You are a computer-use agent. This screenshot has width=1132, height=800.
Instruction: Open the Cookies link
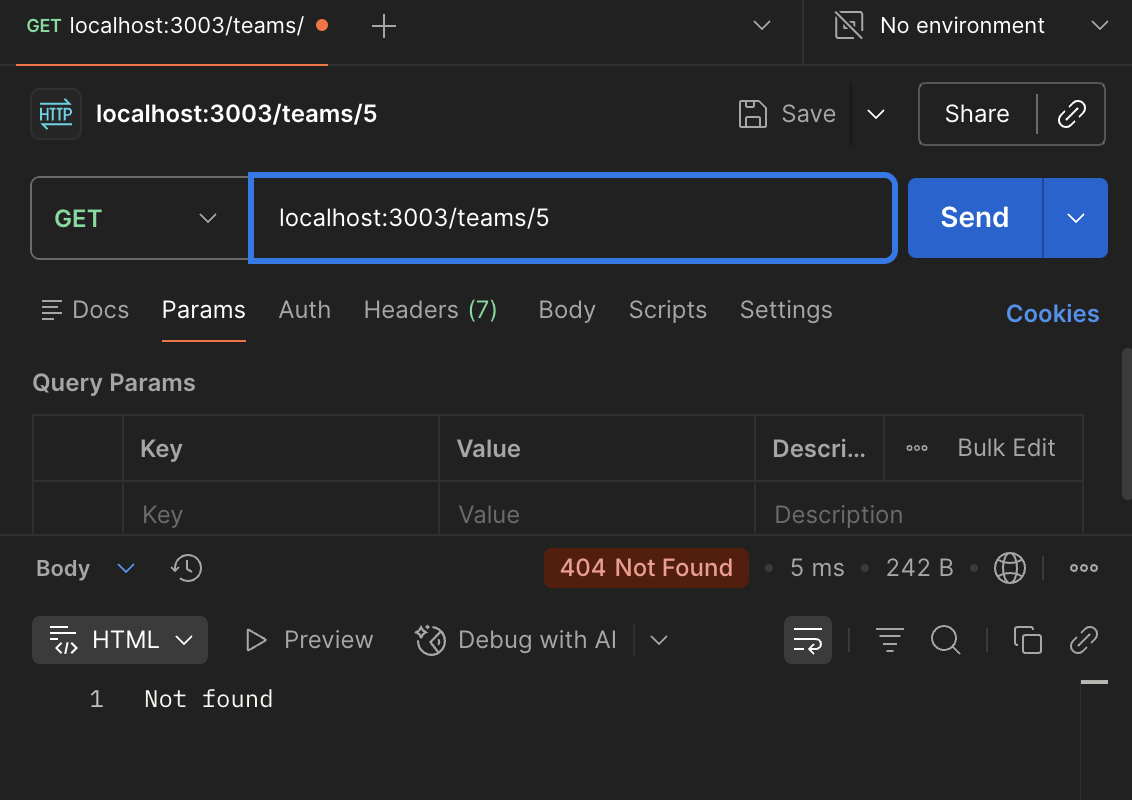tap(1052, 314)
